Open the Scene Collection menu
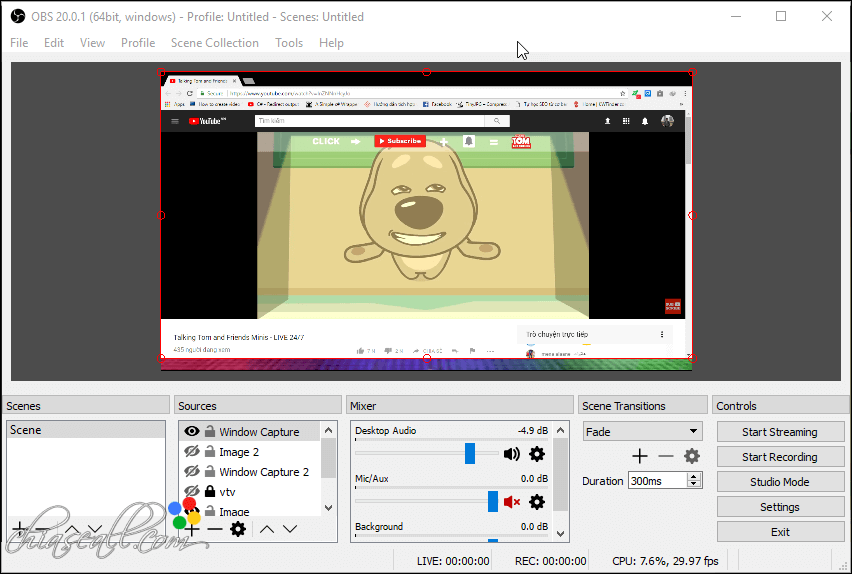Screen dimensions: 852x574 click(215, 42)
